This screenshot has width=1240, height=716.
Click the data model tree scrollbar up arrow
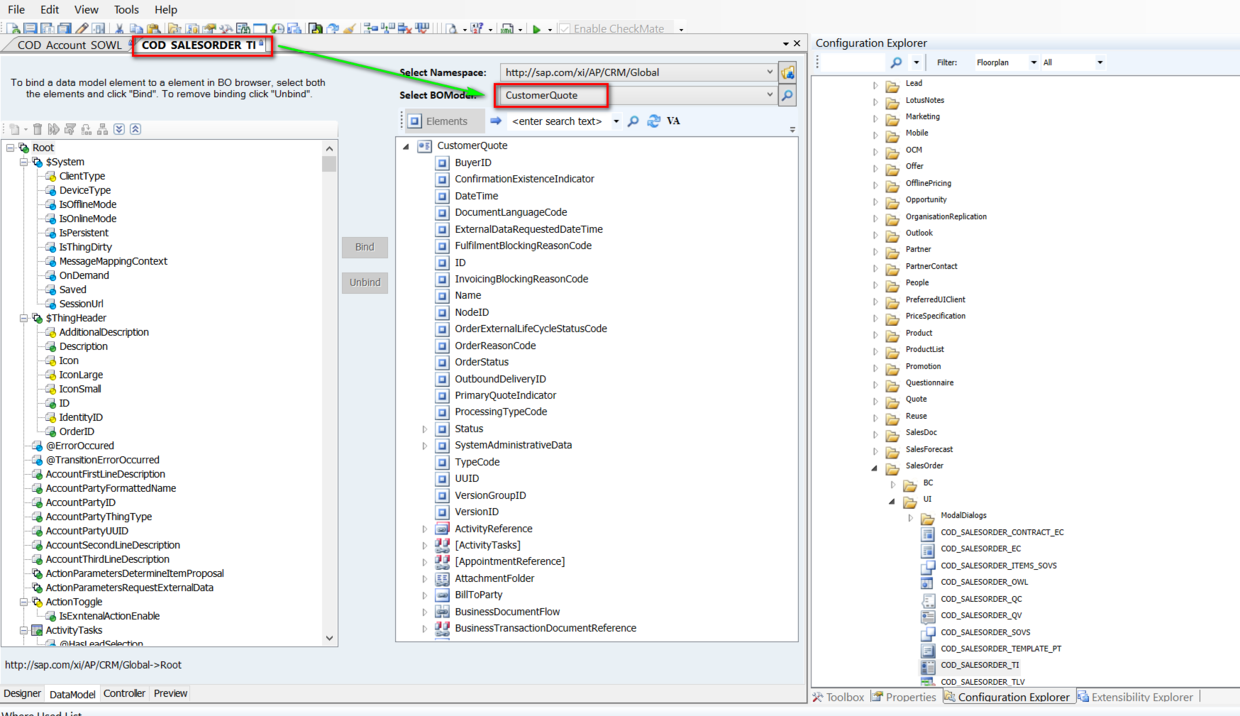click(x=330, y=148)
